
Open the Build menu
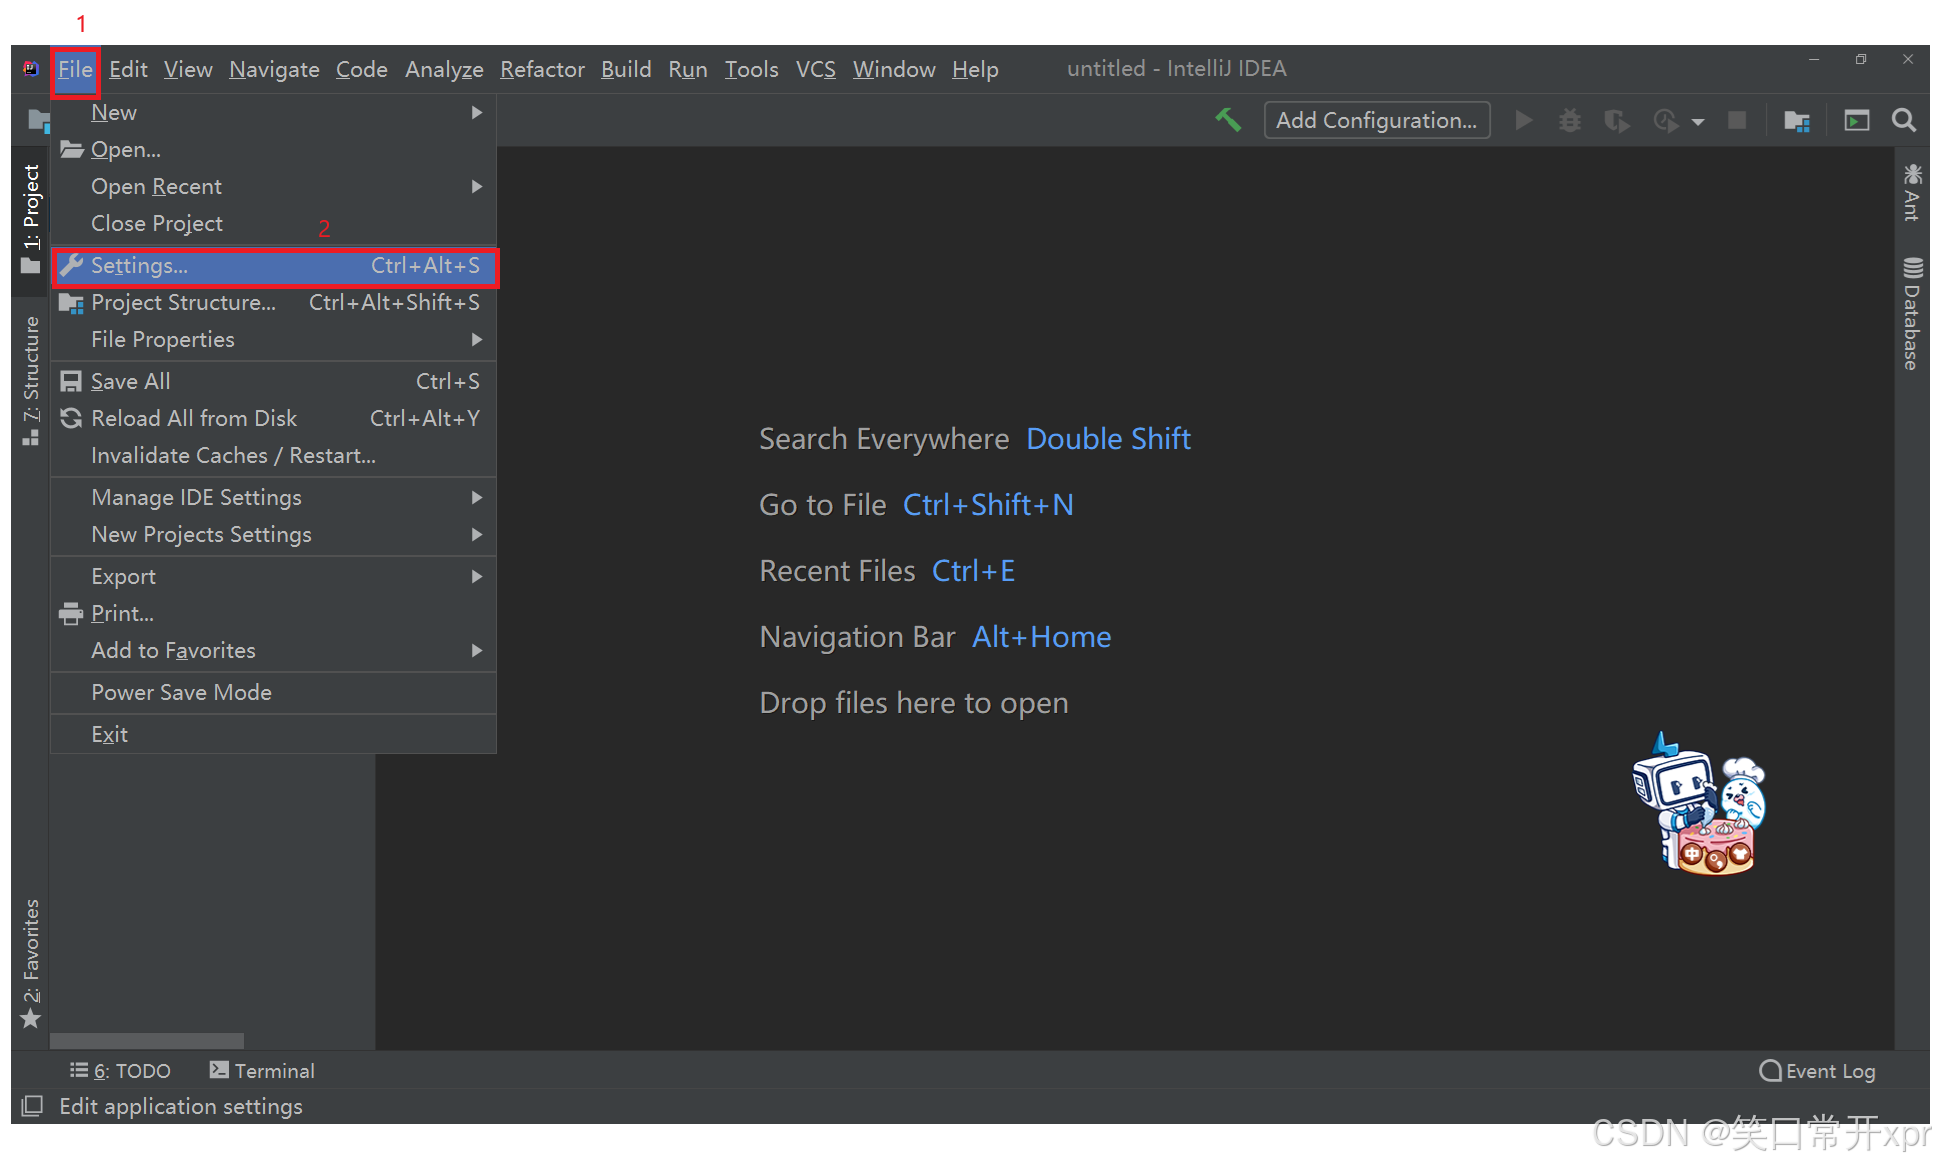pos(626,69)
